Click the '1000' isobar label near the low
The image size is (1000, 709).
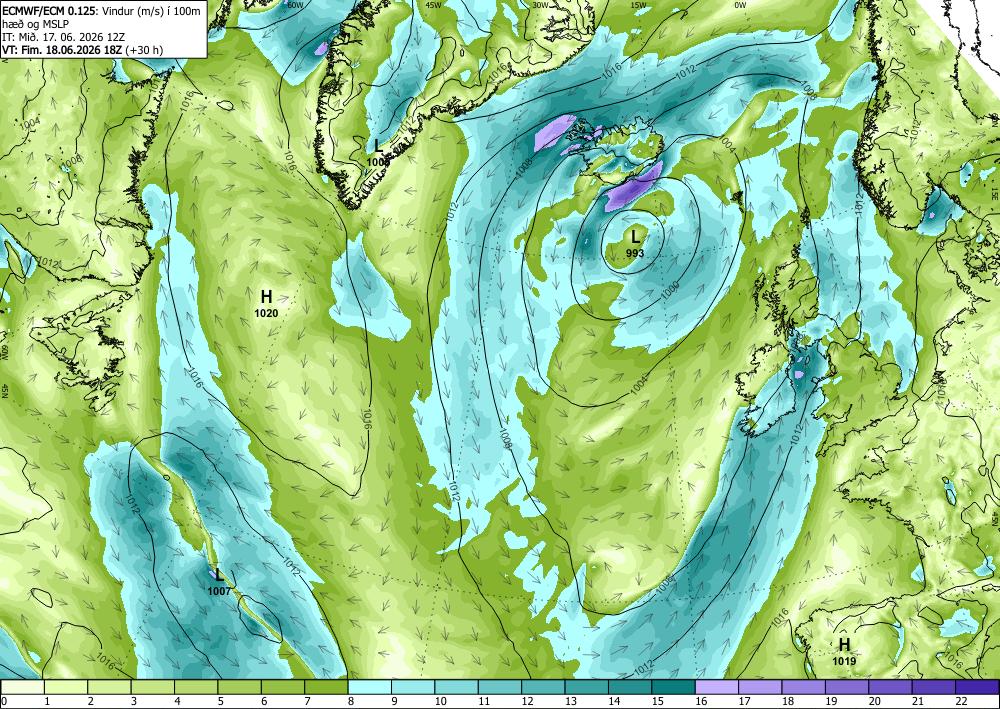(670, 291)
